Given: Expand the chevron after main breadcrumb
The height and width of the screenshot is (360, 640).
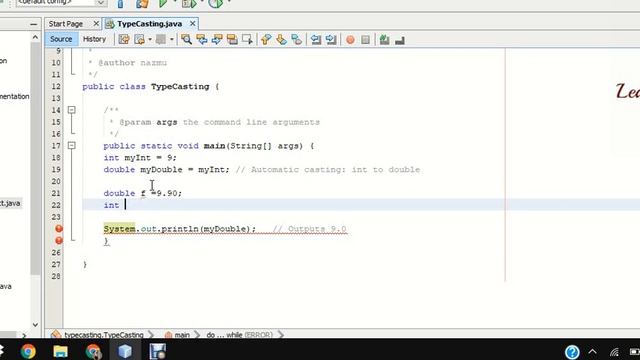Looking at the screenshot, I should [x=198, y=335].
